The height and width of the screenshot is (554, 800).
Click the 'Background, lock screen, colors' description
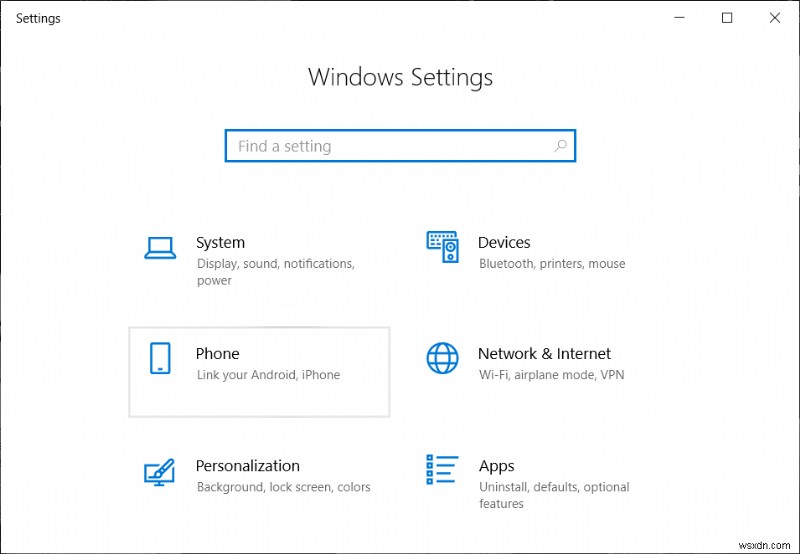[284, 487]
